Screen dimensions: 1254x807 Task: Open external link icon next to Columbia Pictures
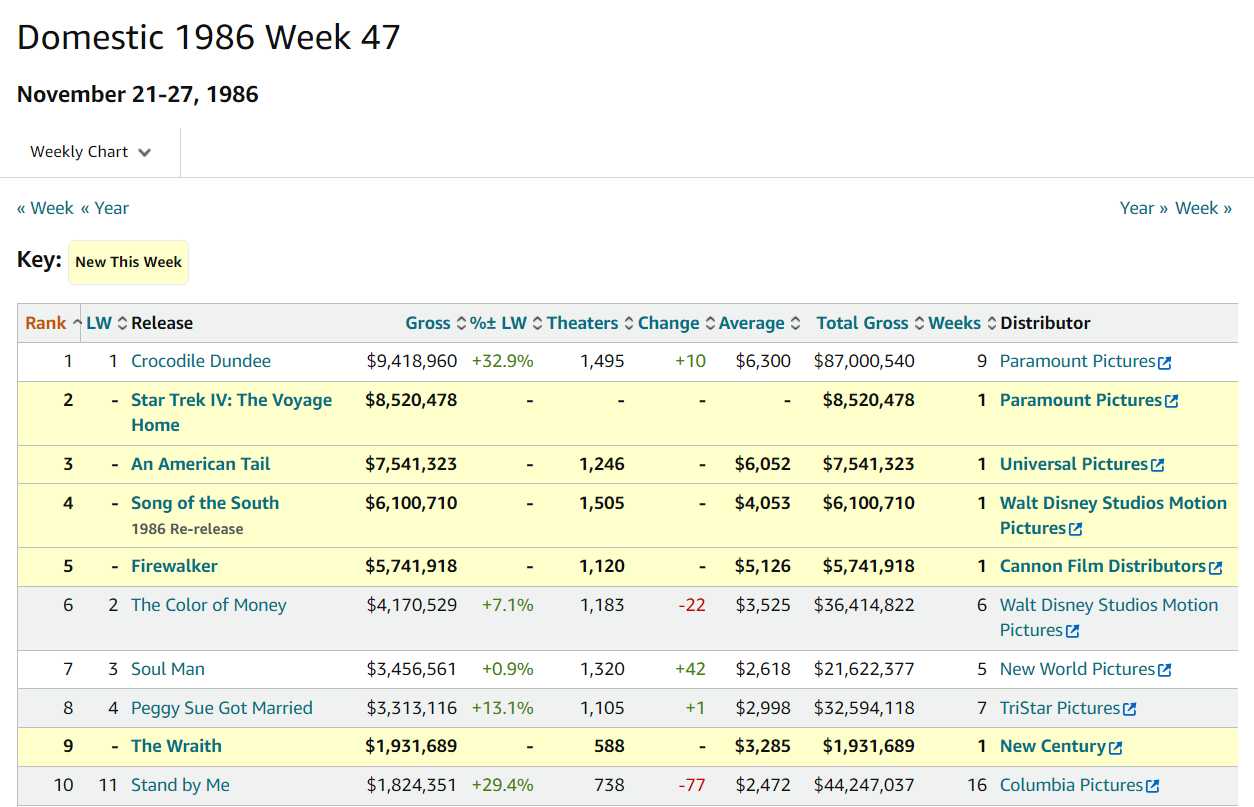[1153, 786]
